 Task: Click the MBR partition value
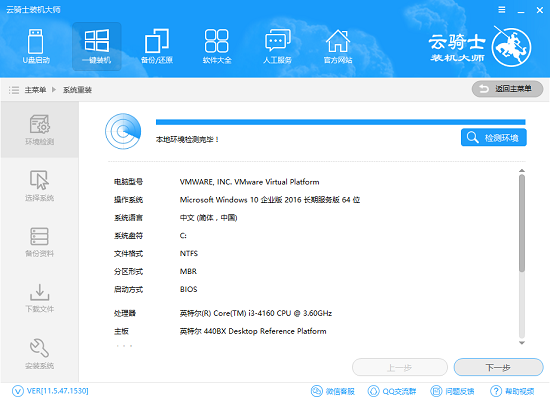coord(188,271)
